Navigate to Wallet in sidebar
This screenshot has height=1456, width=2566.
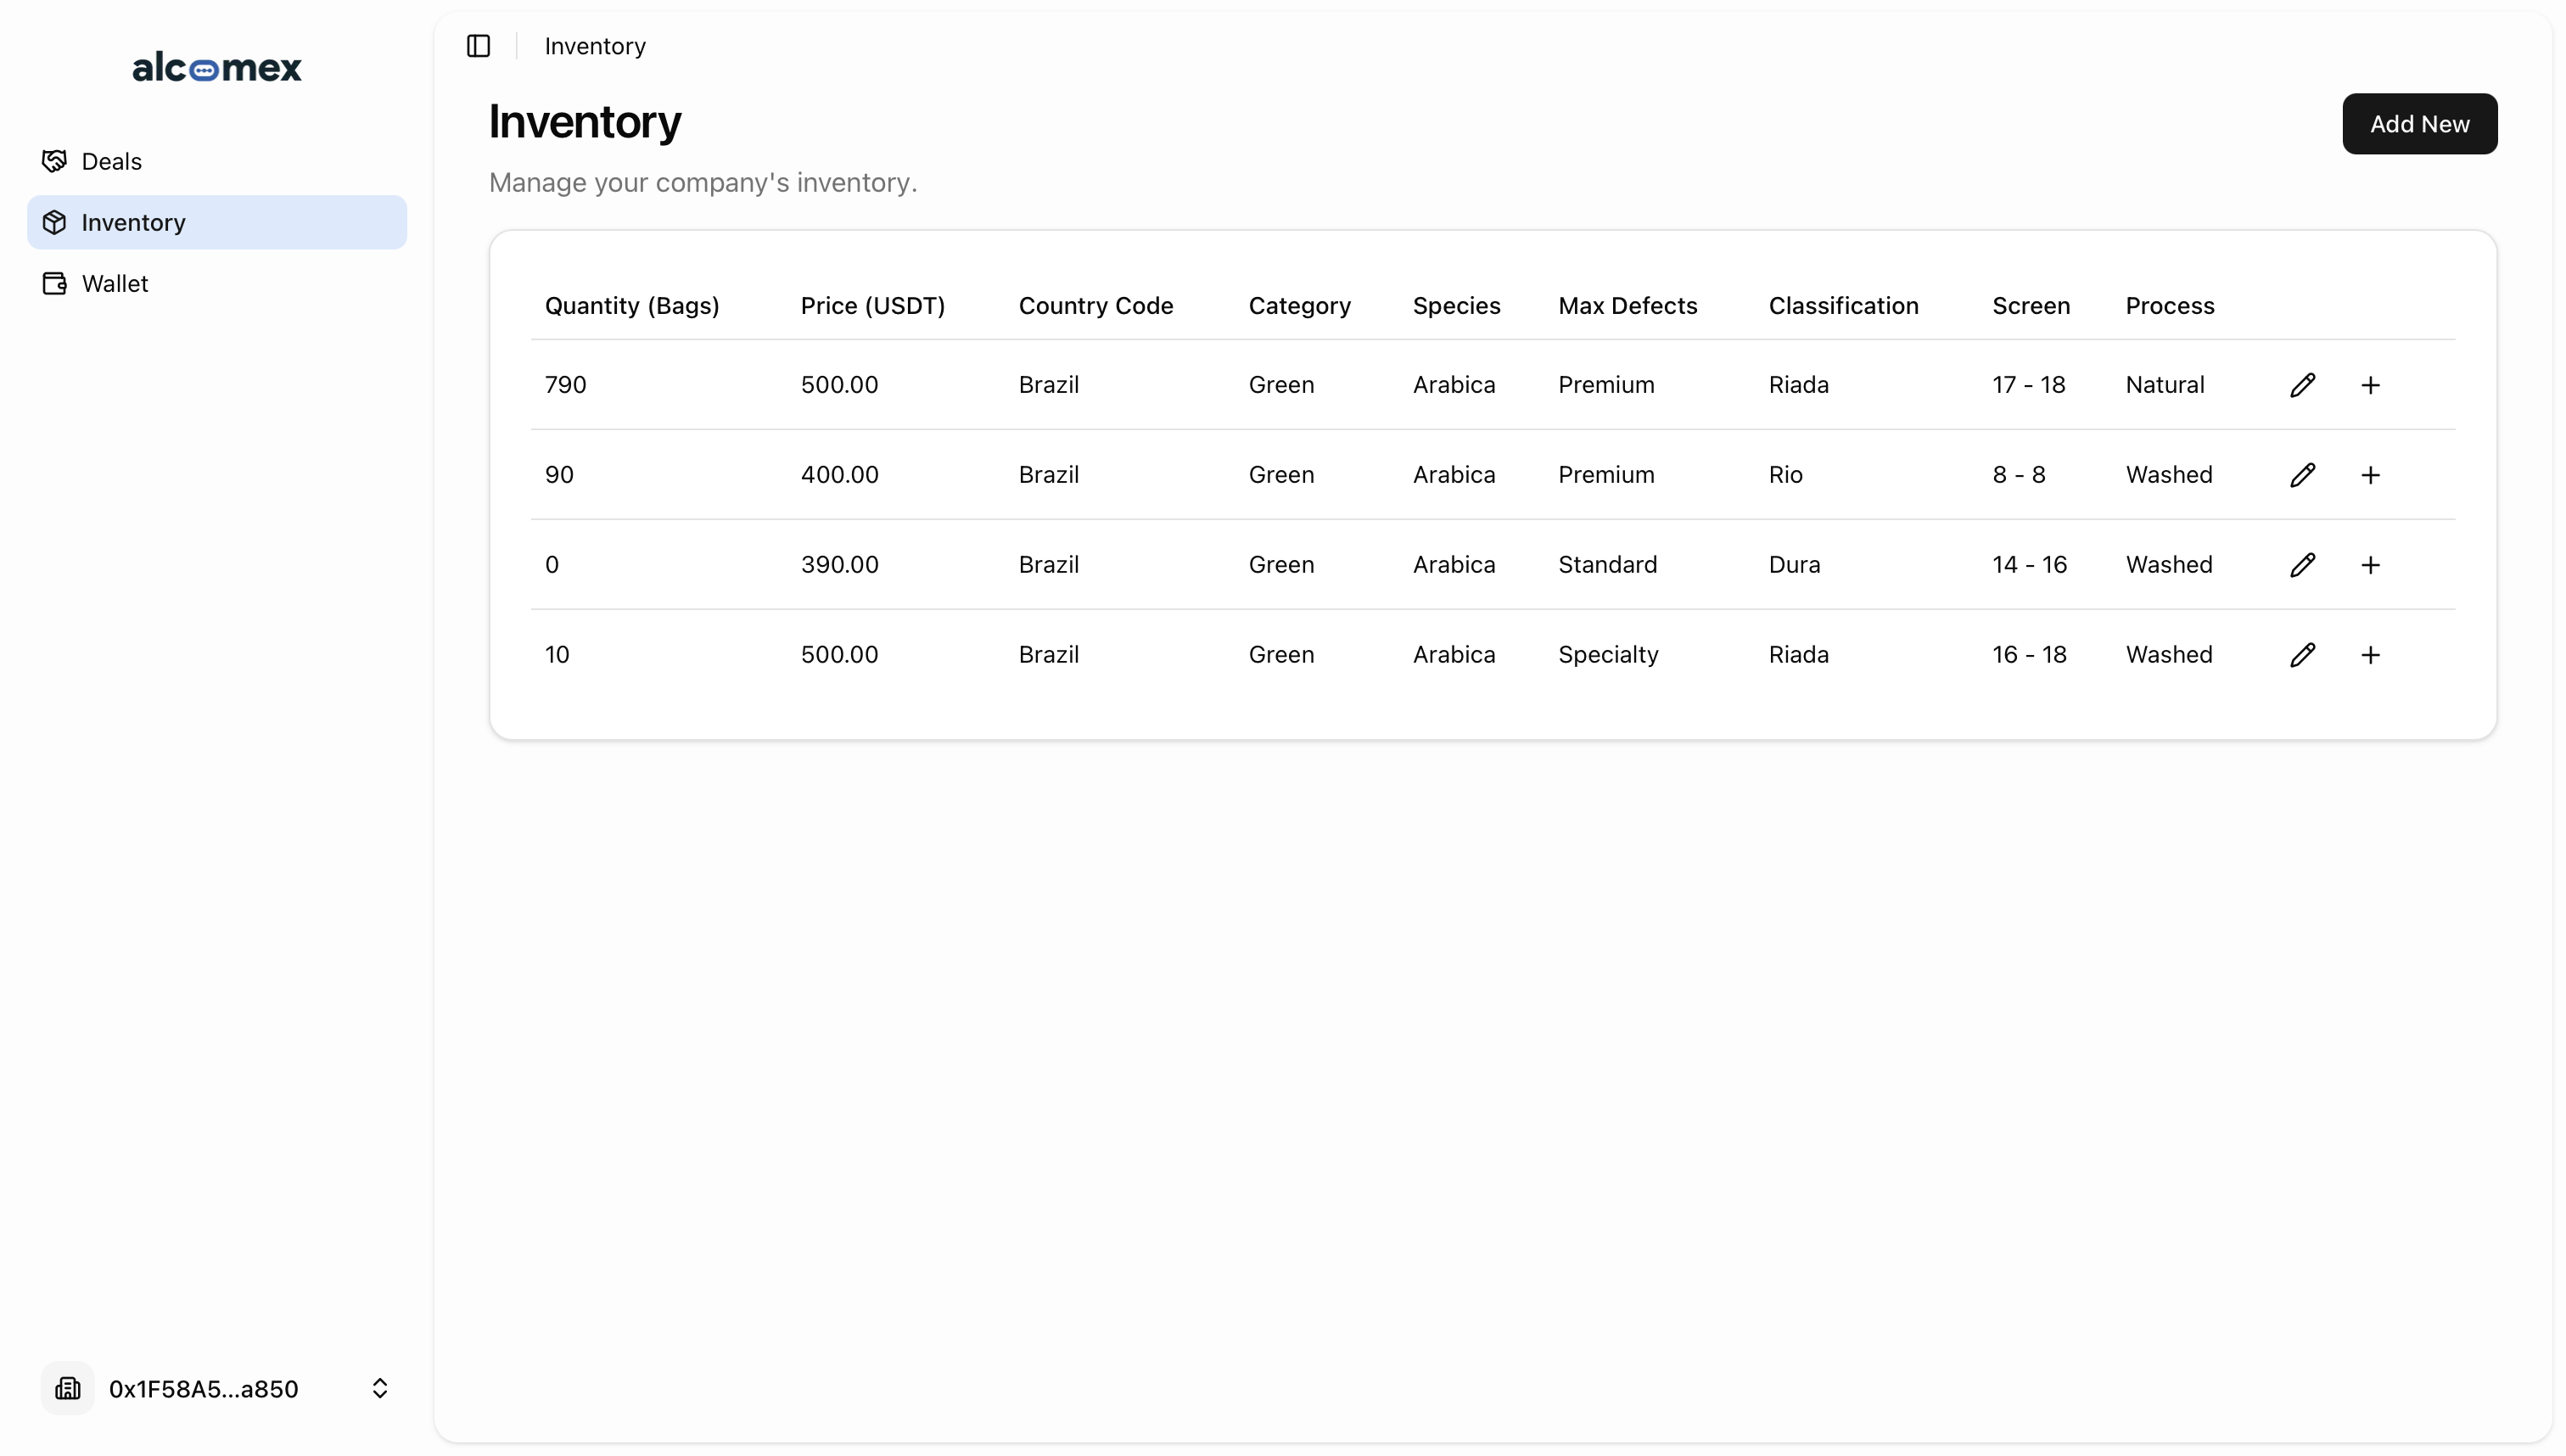point(217,283)
